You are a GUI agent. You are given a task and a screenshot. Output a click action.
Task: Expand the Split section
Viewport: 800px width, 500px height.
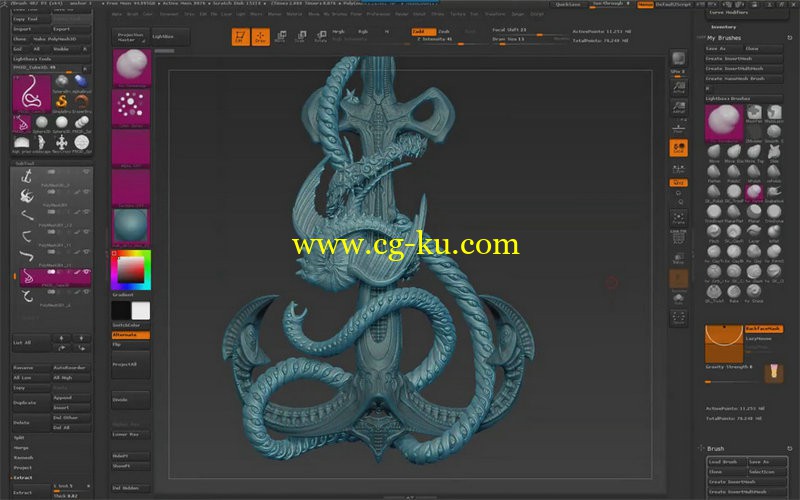(19, 438)
